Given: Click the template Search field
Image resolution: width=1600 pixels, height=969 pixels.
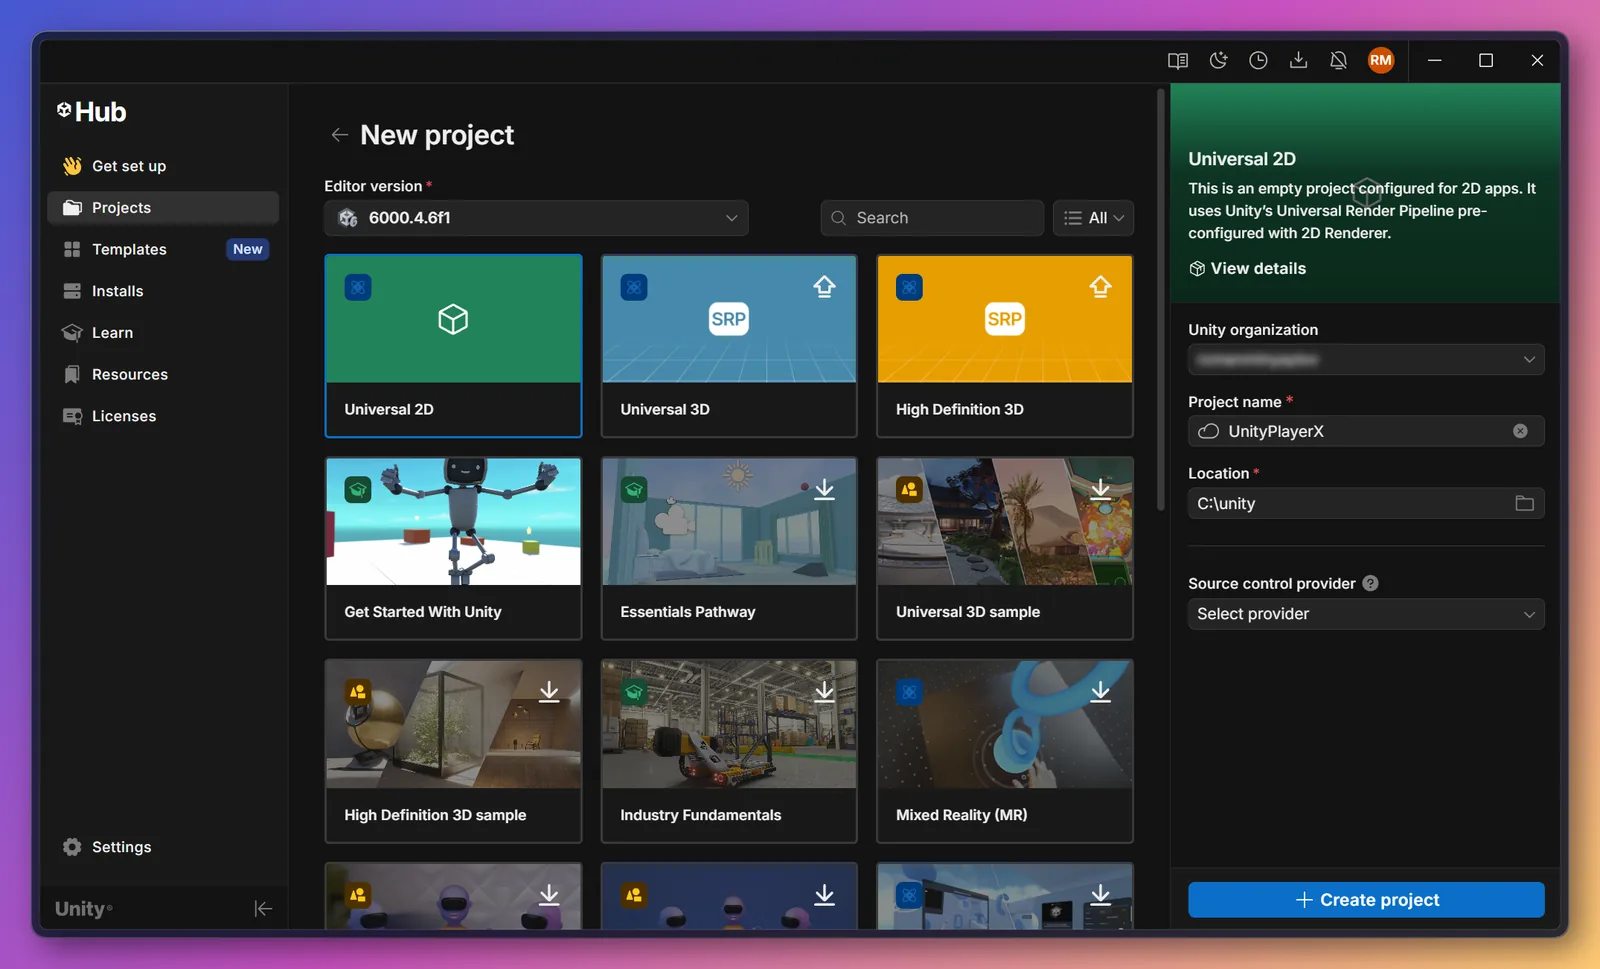Looking at the screenshot, I should [x=932, y=218].
